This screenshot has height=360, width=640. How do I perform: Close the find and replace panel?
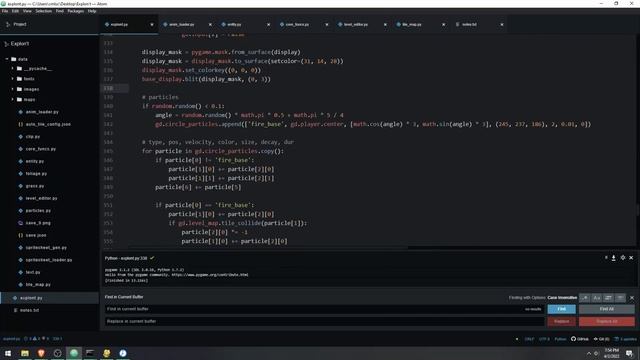point(632,298)
